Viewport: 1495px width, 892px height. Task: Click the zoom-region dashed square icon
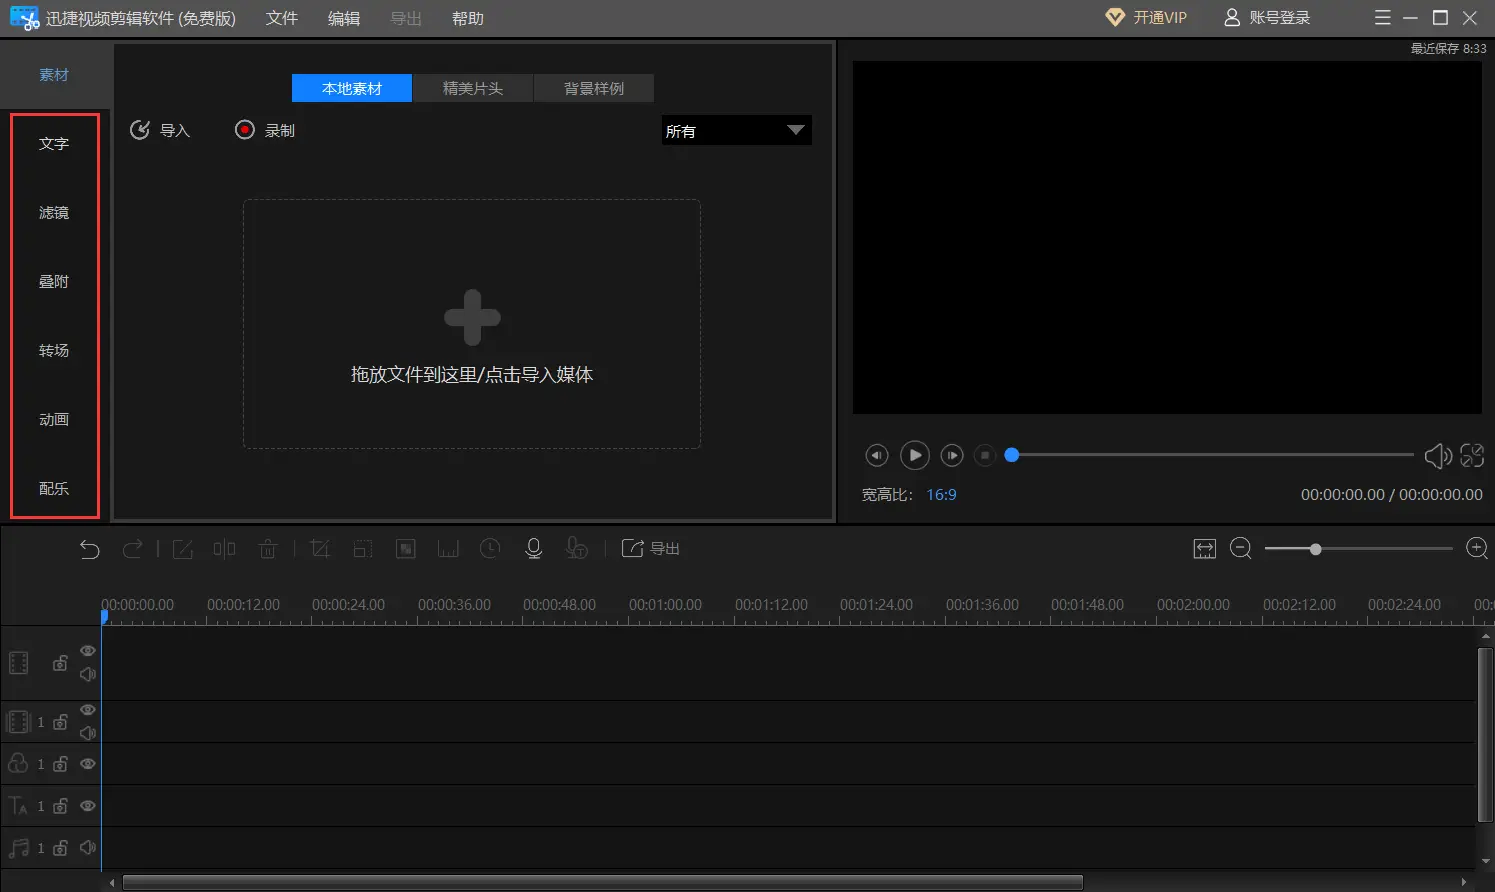pyautogui.click(x=363, y=548)
